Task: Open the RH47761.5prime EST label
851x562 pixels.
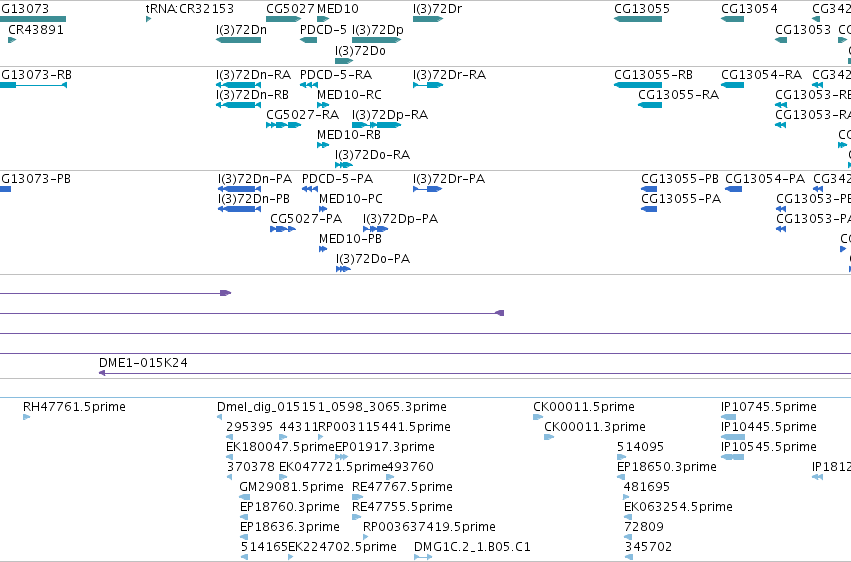Action: point(74,407)
